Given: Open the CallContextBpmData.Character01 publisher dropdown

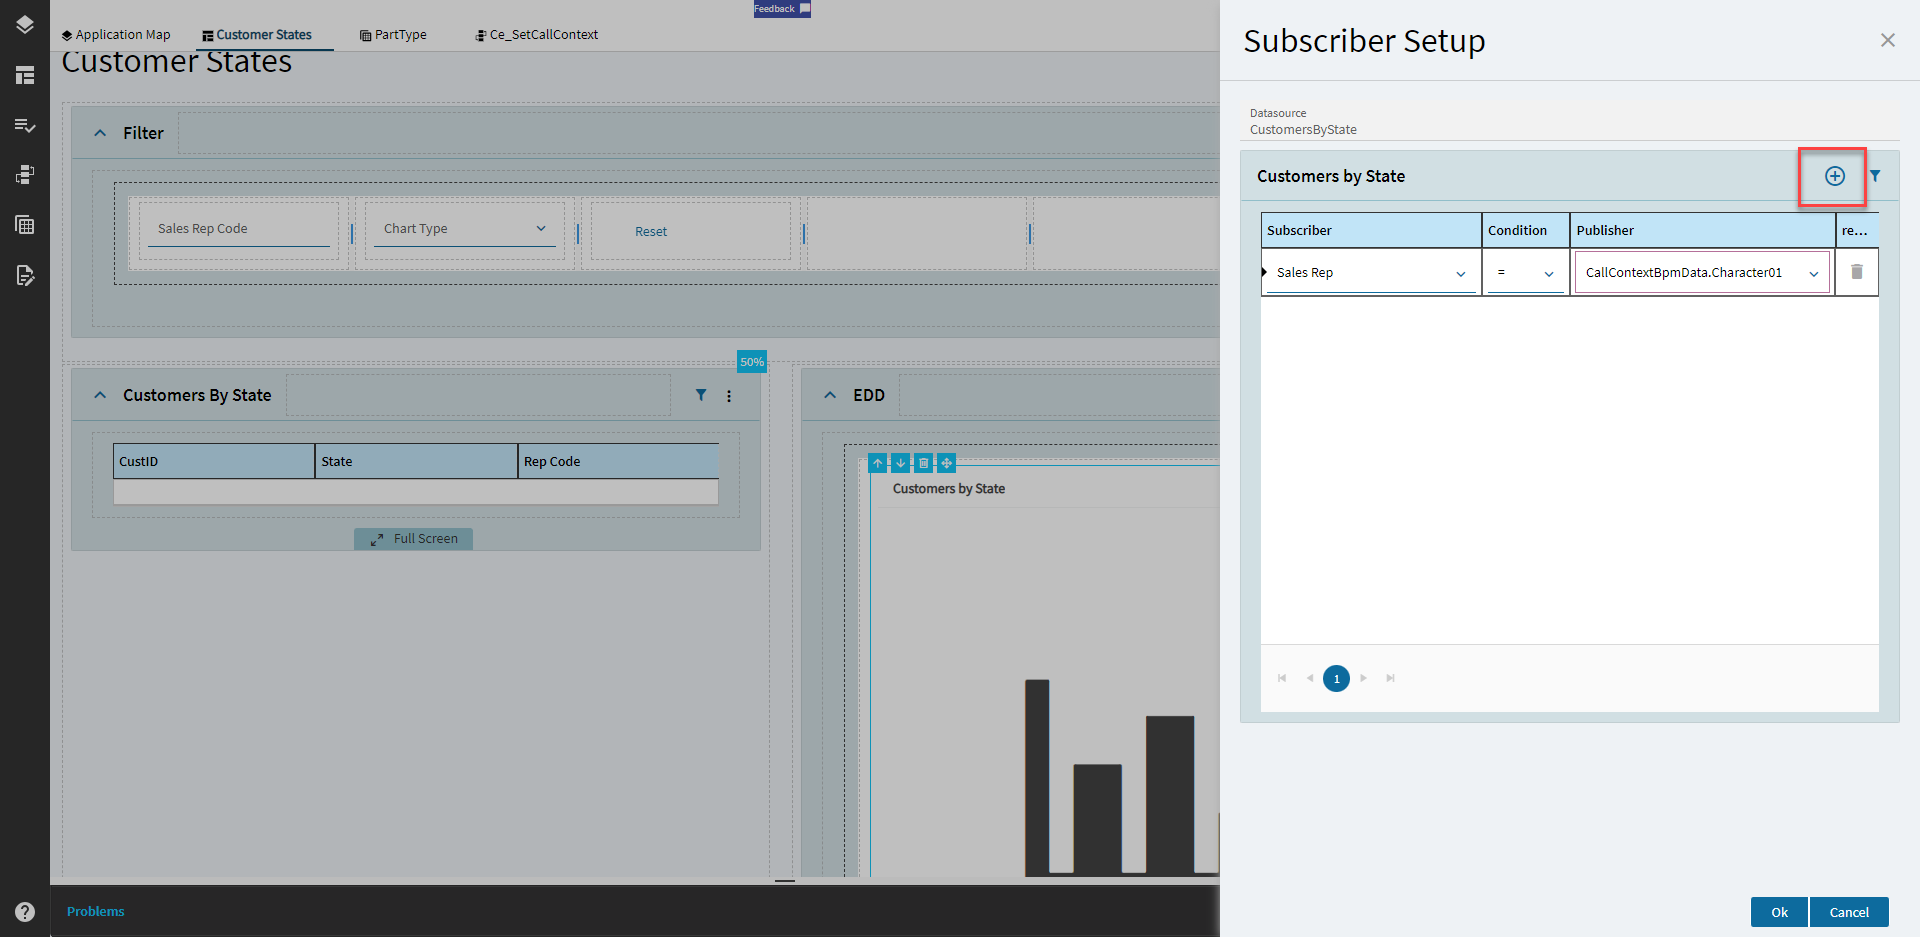Looking at the screenshot, I should coord(1702,273).
